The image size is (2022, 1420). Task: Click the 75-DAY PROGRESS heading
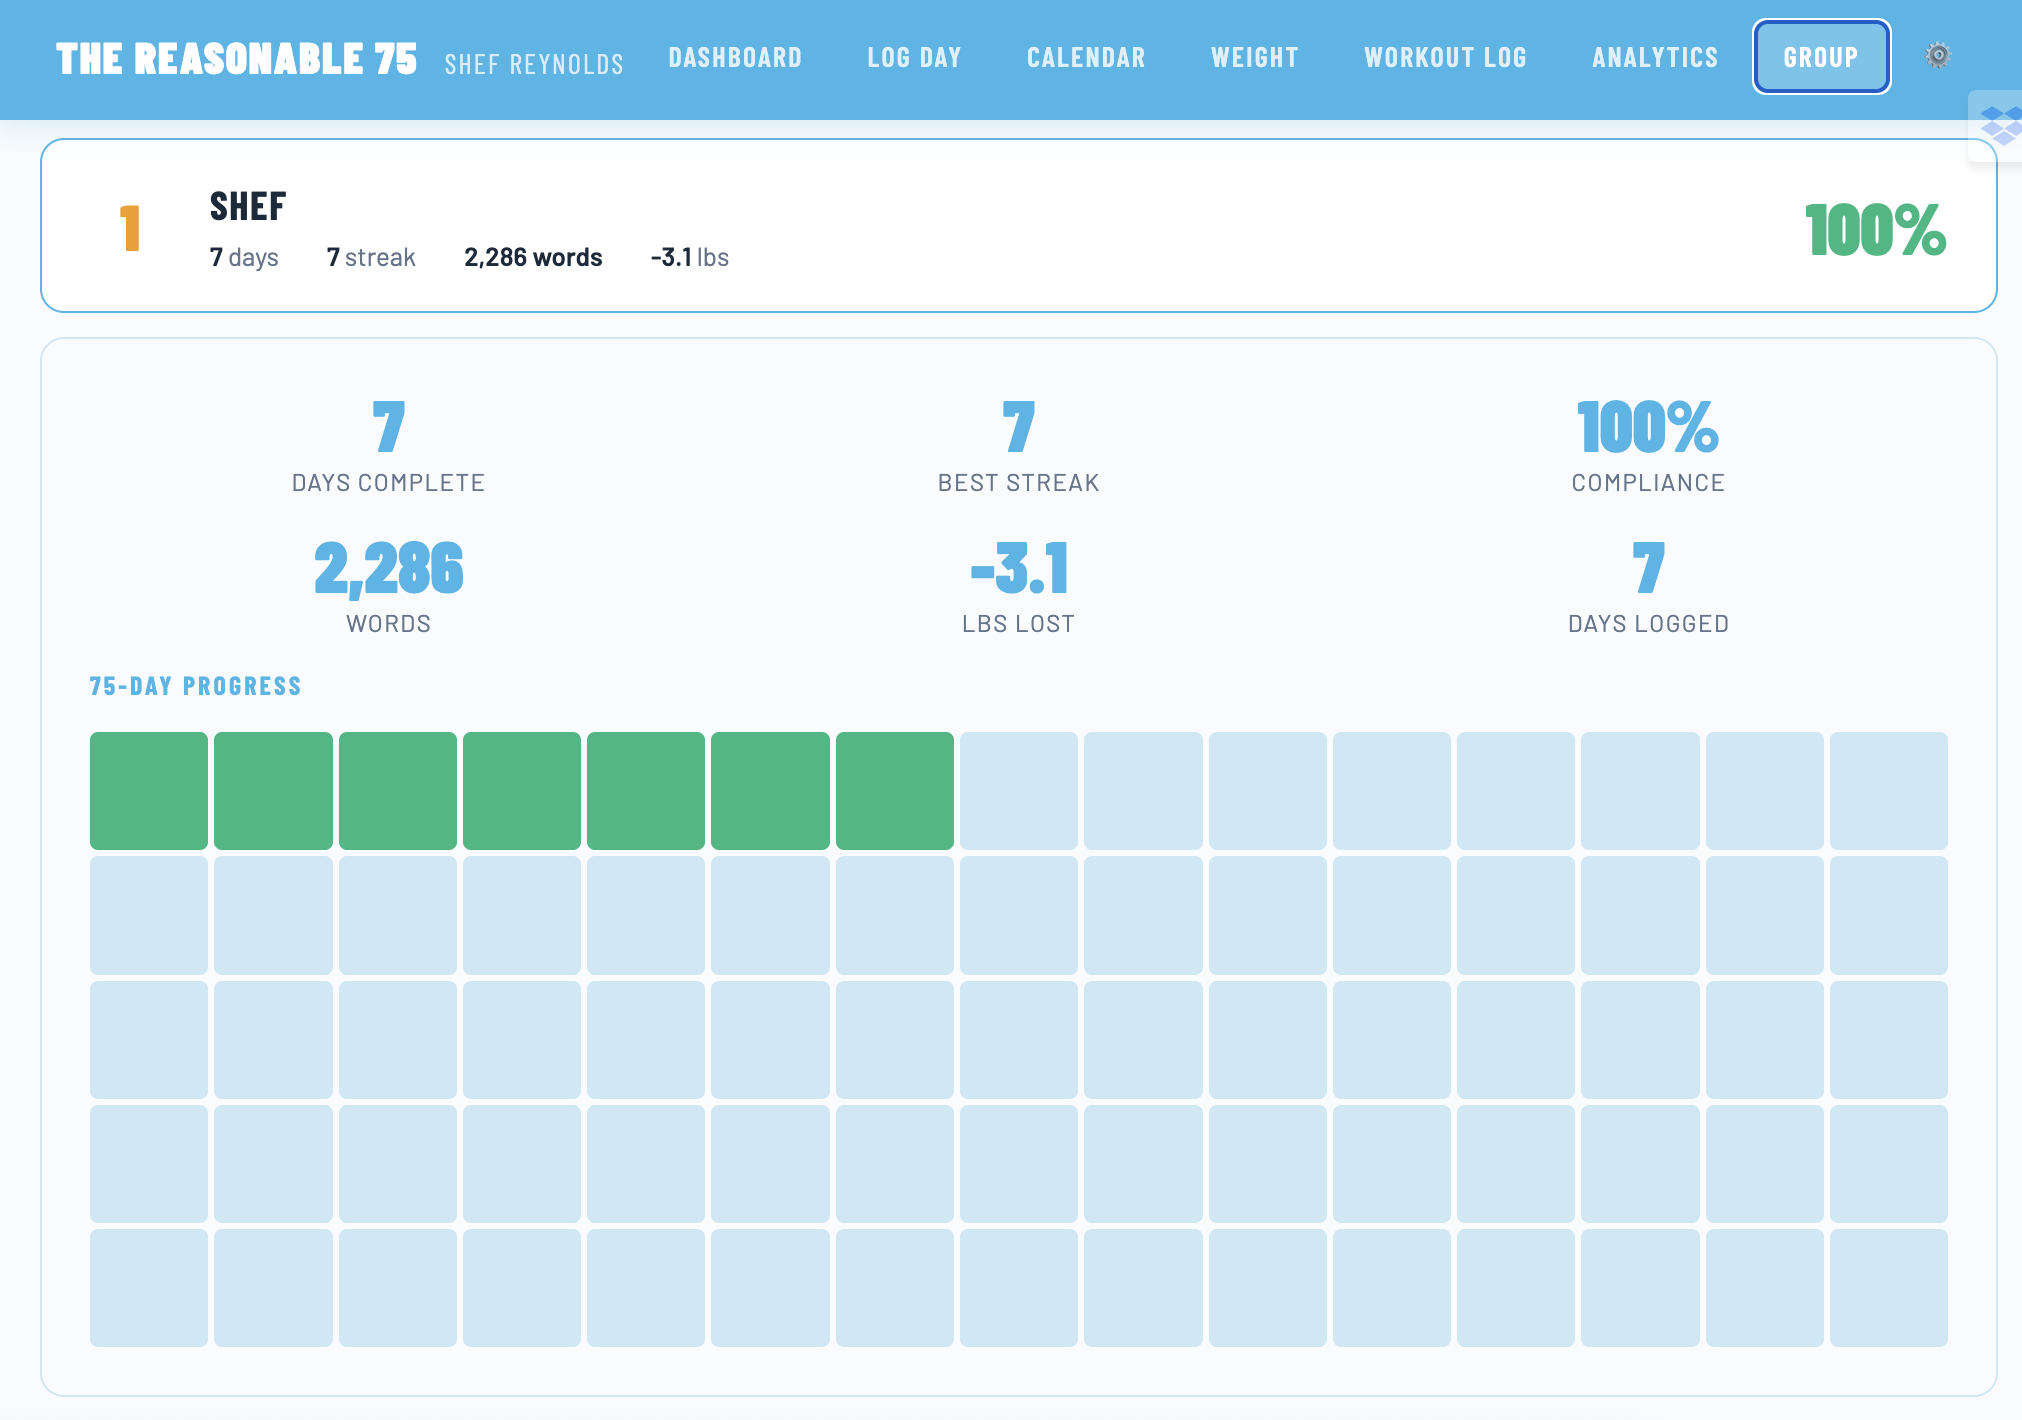[x=194, y=686]
